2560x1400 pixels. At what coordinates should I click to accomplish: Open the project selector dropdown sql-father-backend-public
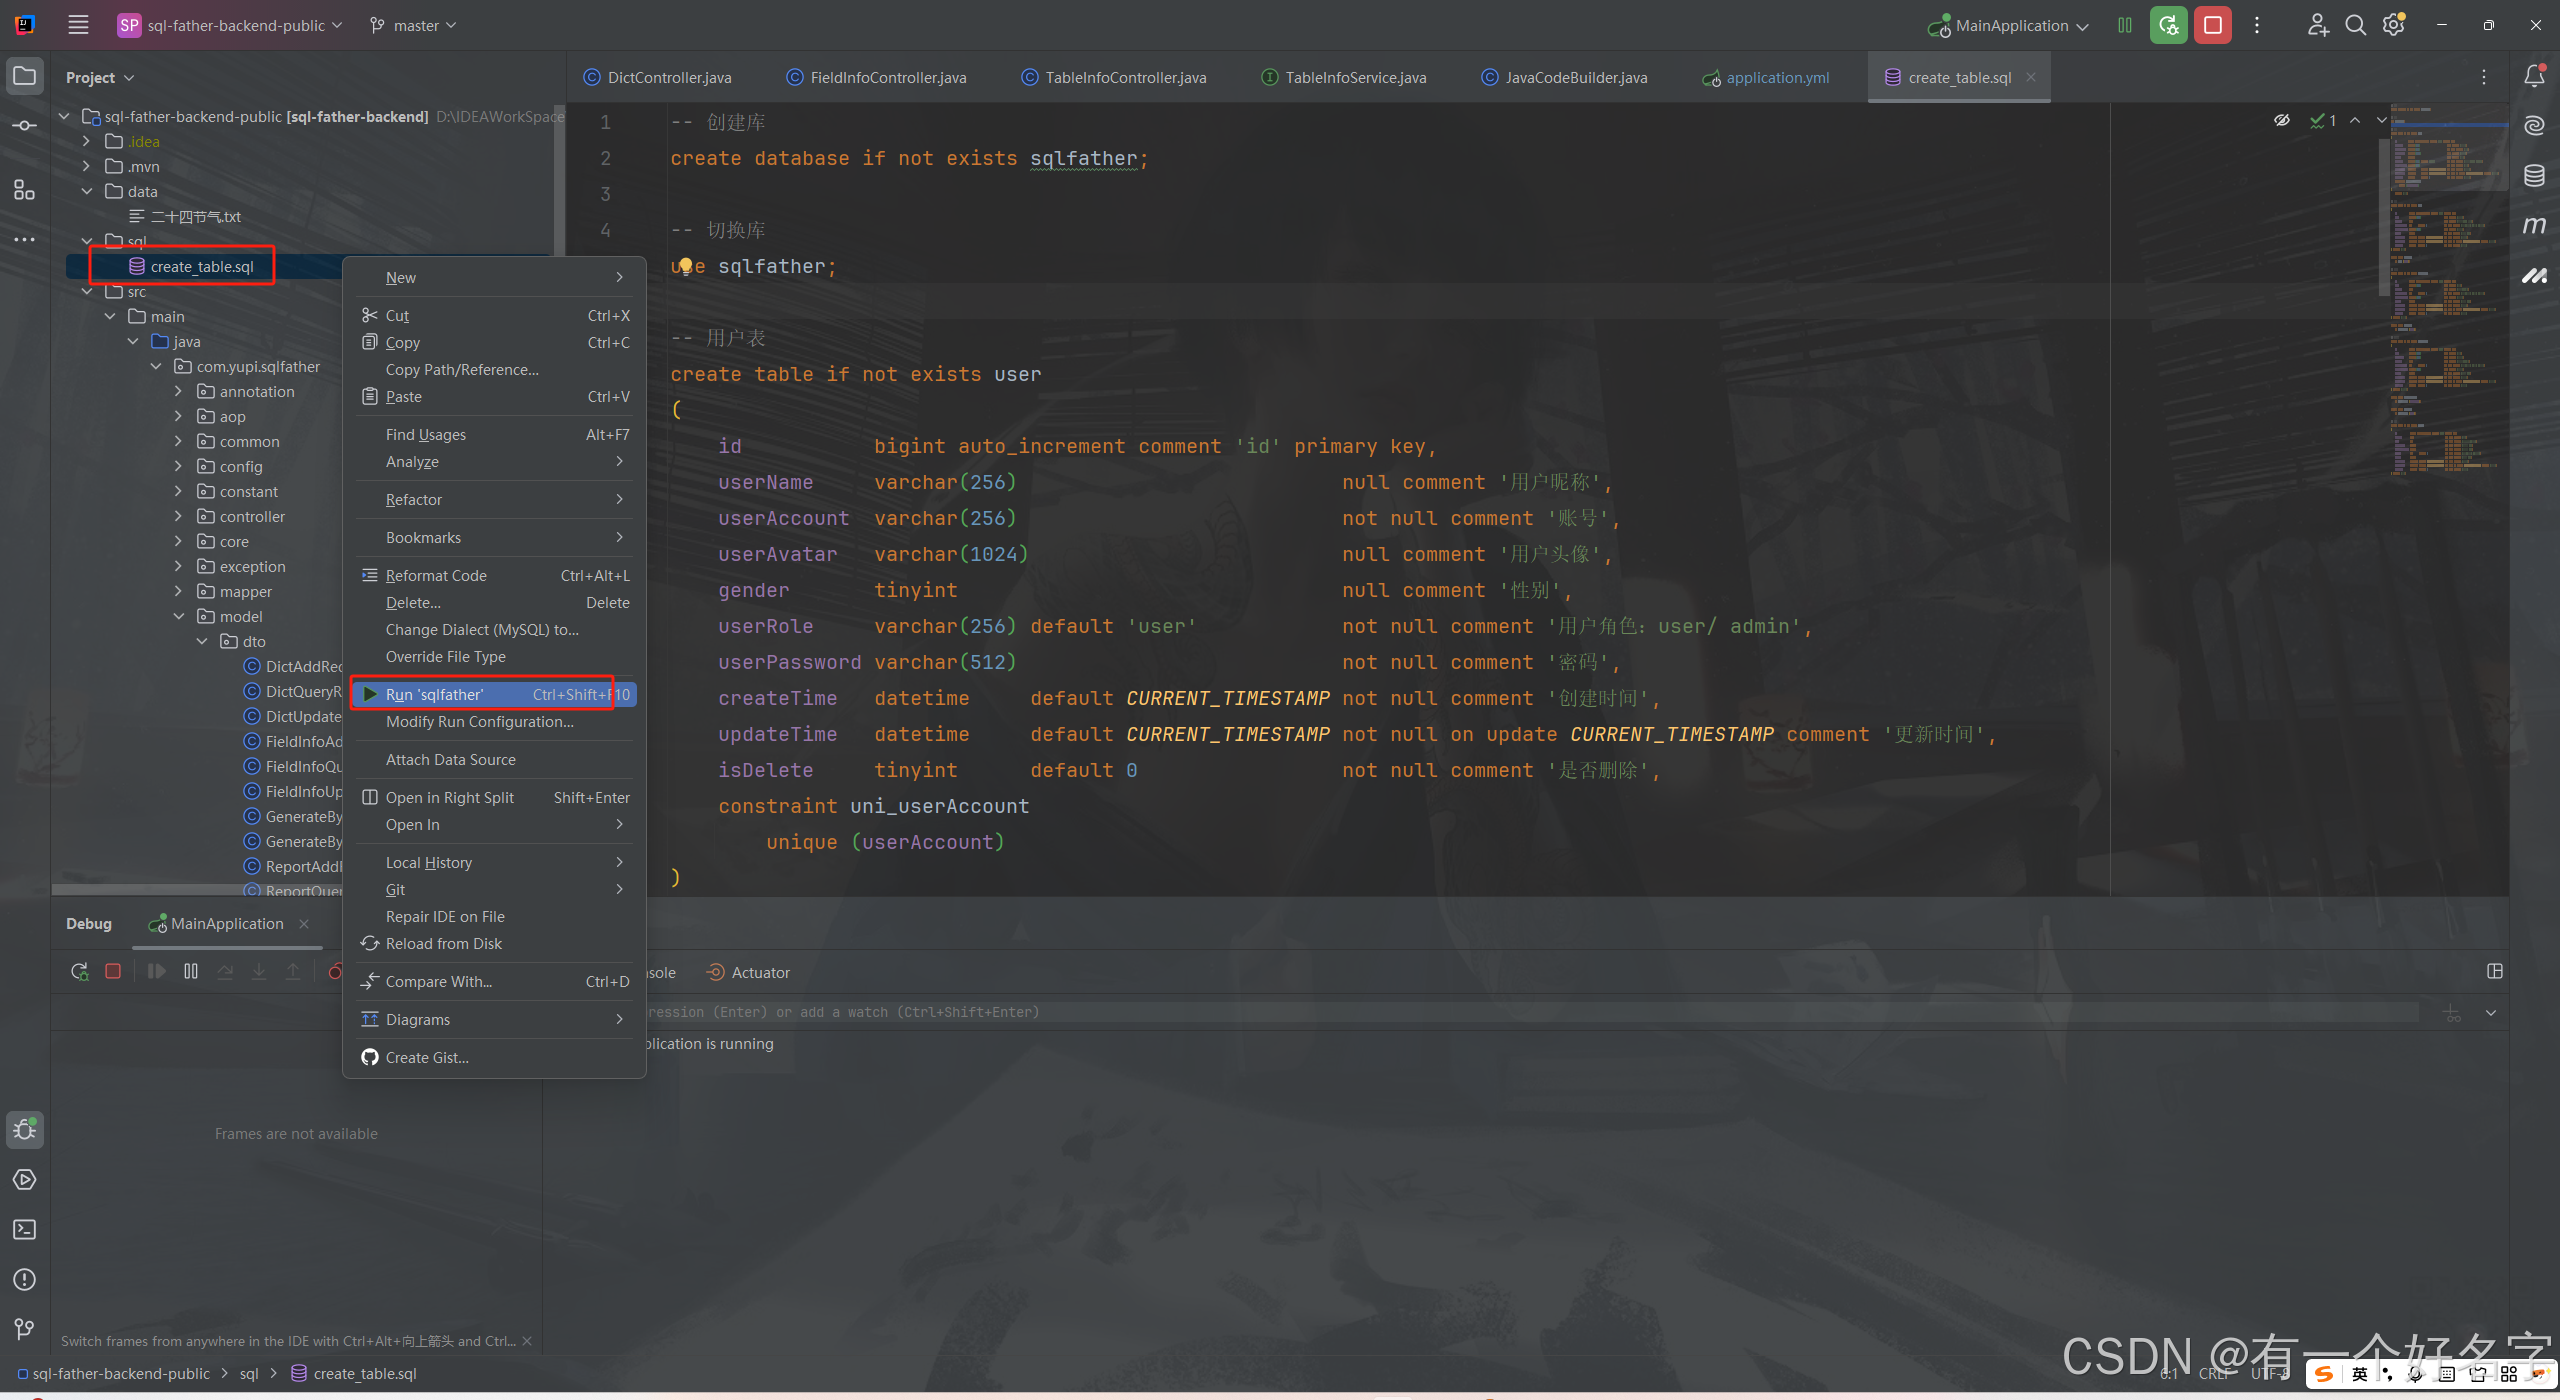coord(231,25)
